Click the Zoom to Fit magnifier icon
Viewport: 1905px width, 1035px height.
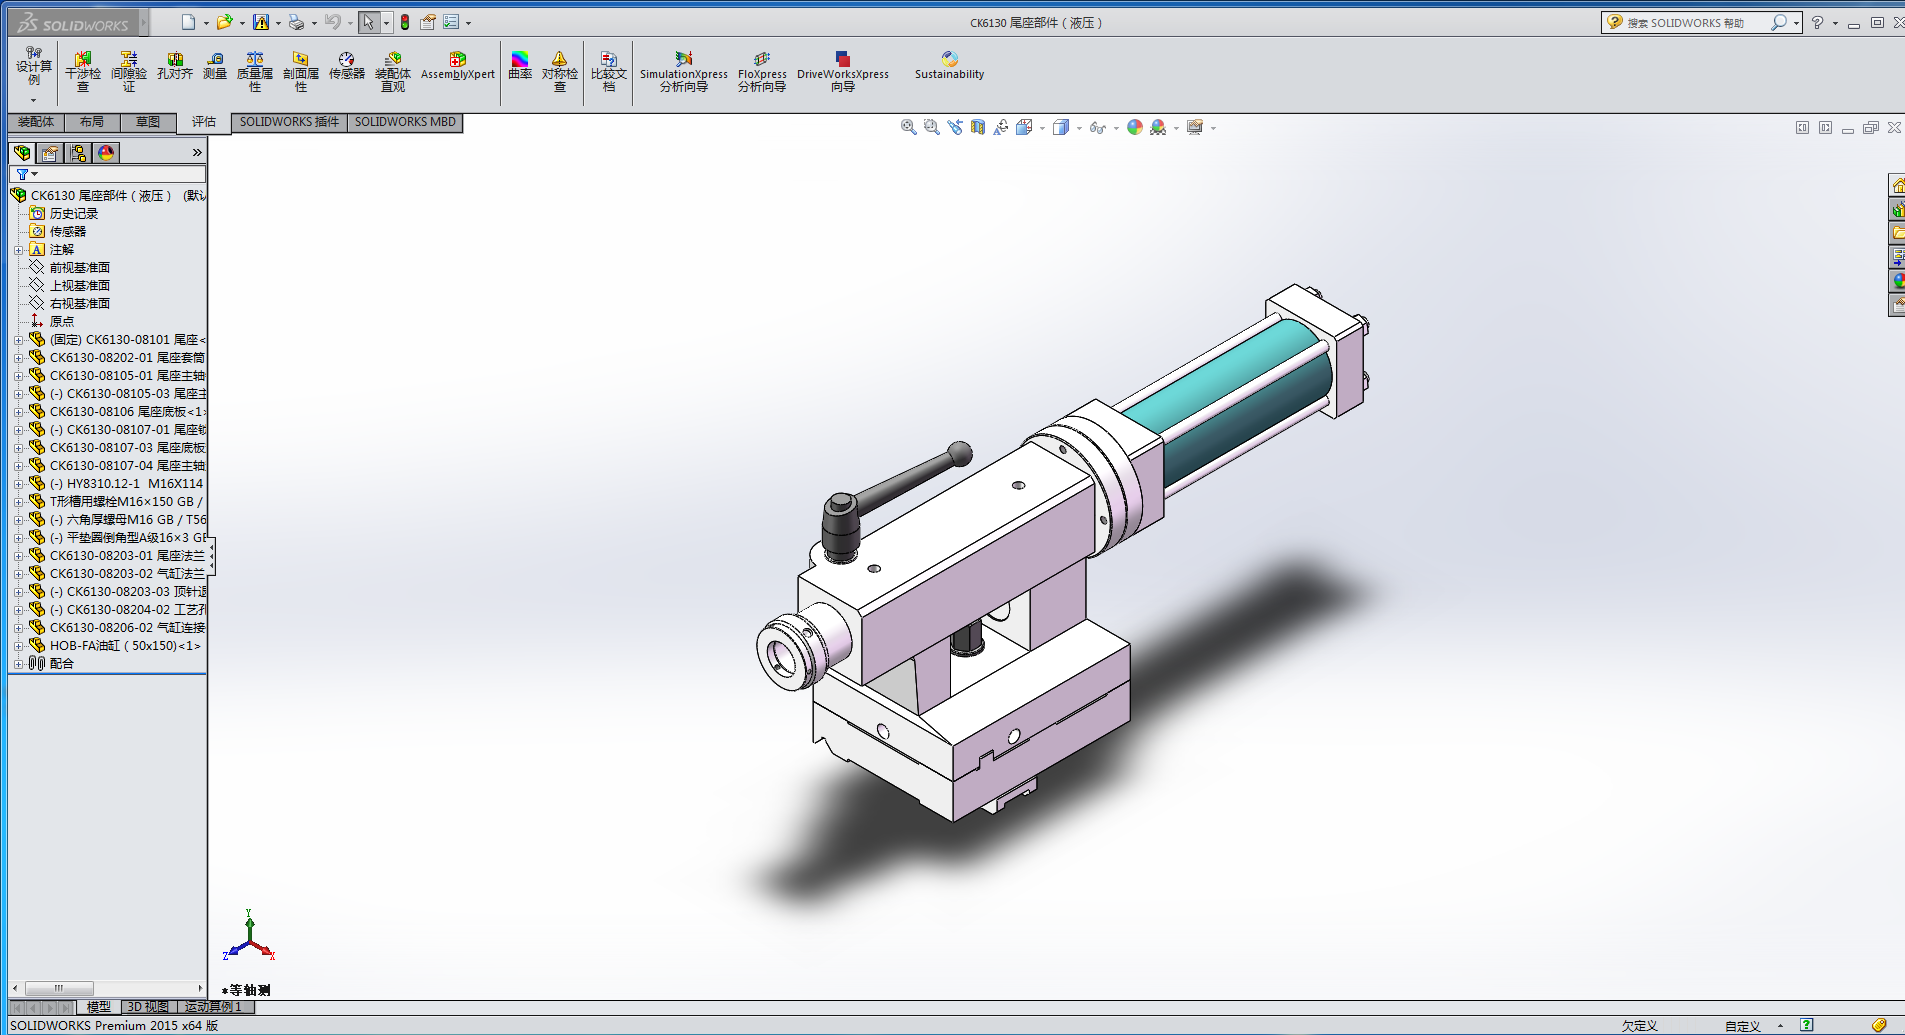908,127
